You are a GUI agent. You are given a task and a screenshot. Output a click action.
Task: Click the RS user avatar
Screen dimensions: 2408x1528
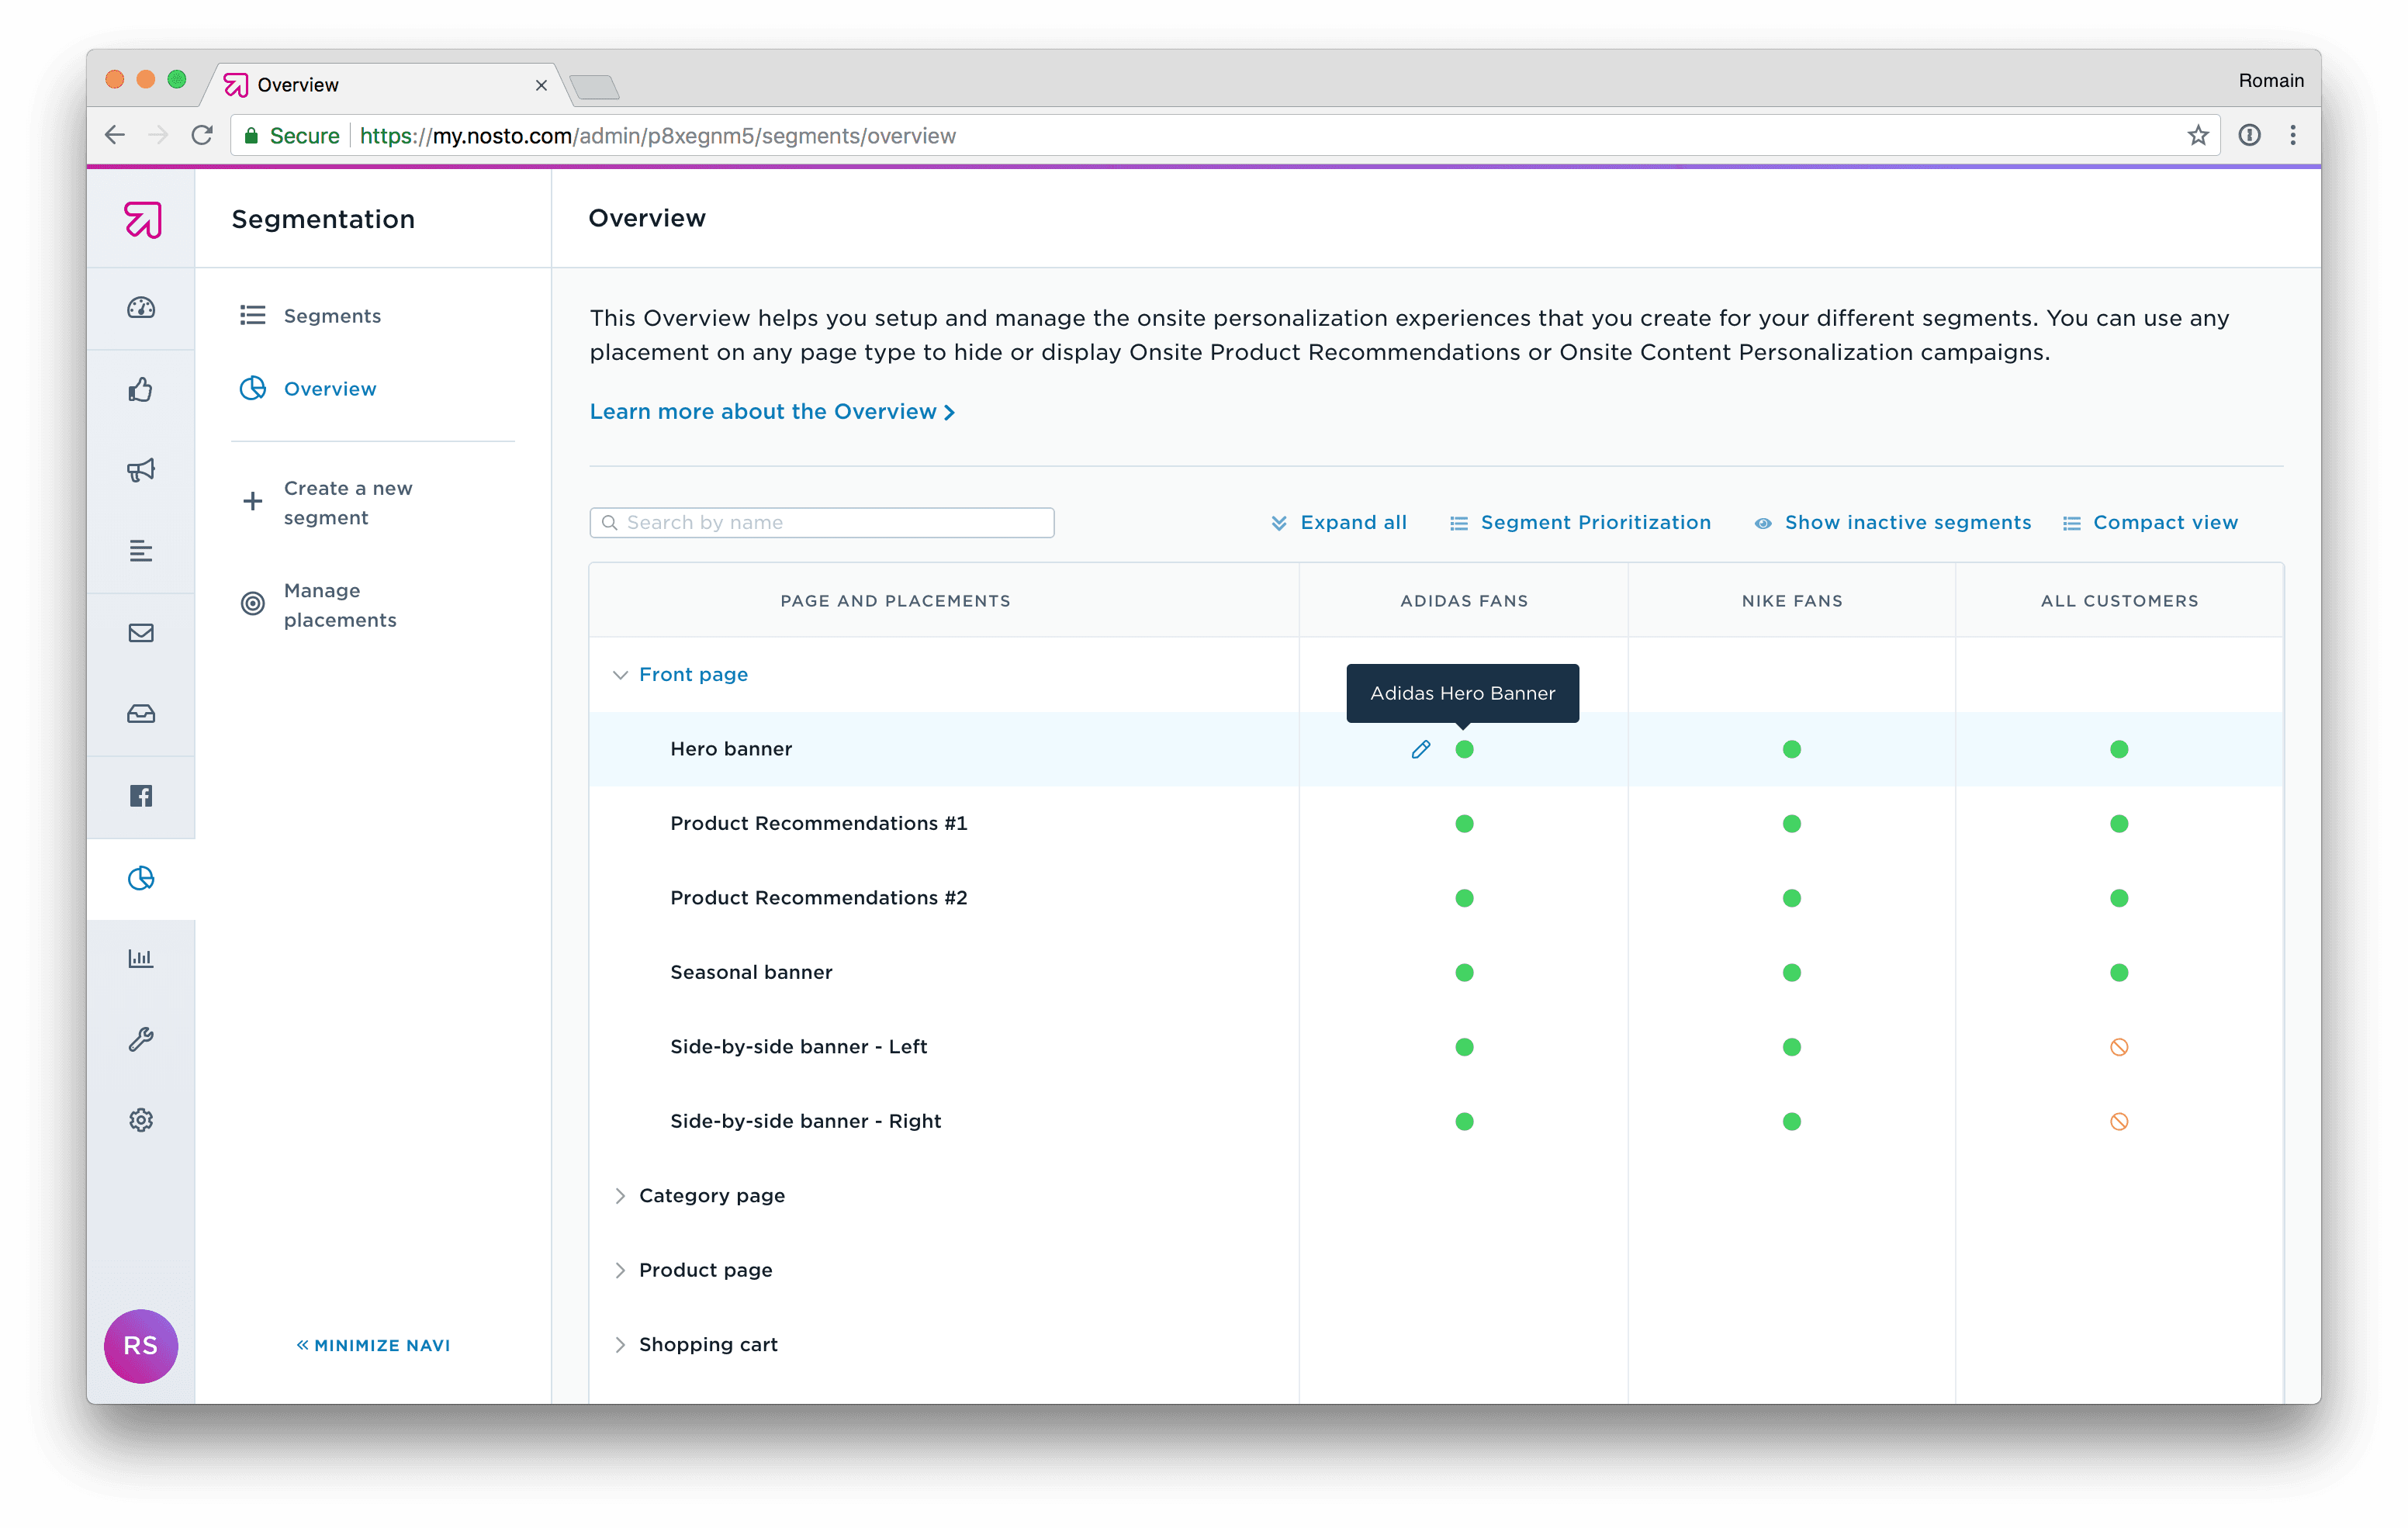[x=141, y=1346]
